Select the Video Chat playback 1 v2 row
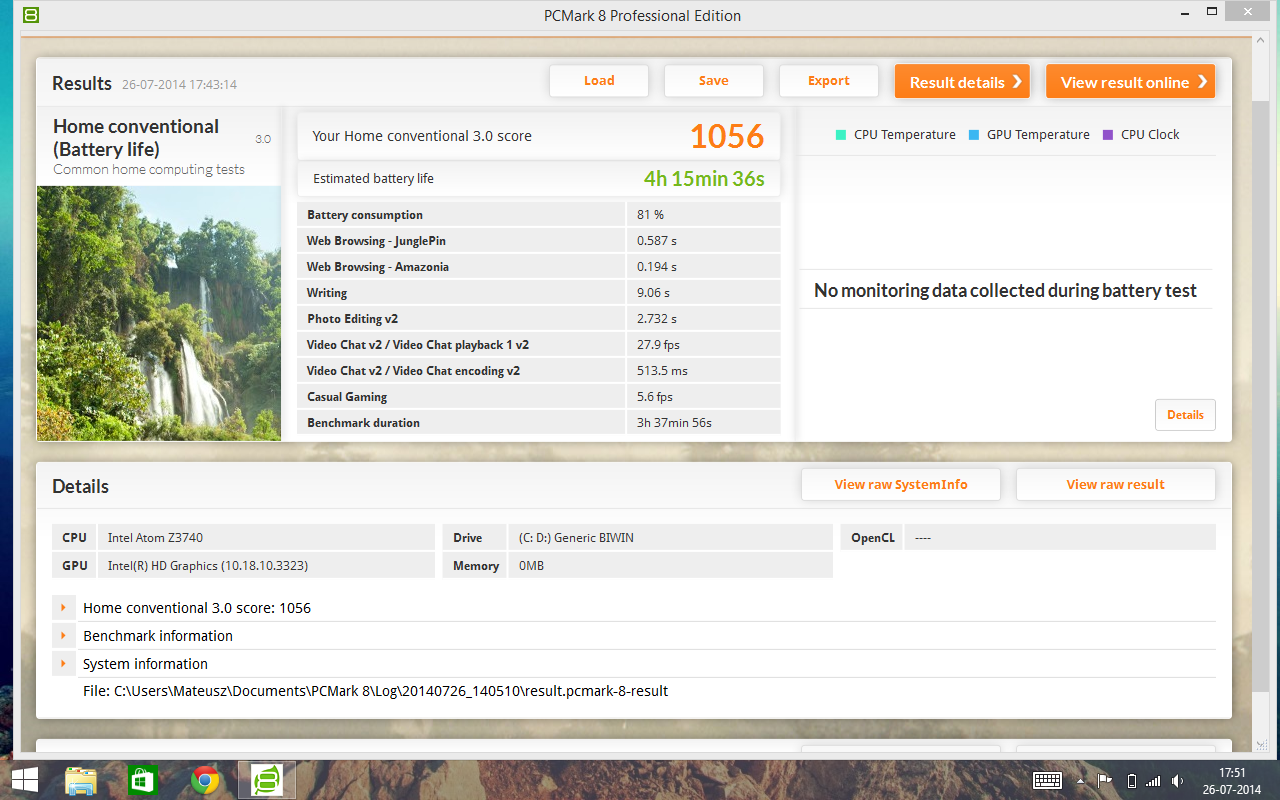Viewport: 1280px width, 800px height. pyautogui.click(x=539, y=345)
